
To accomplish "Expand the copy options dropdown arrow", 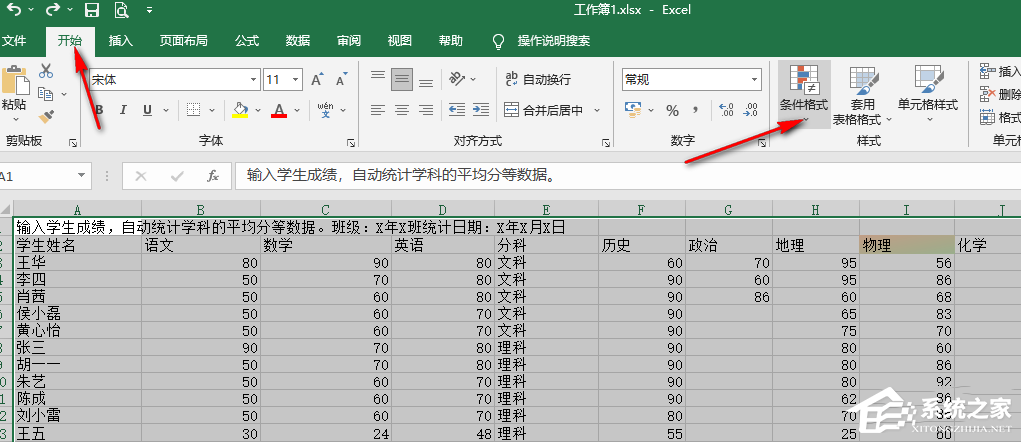I will coord(64,94).
